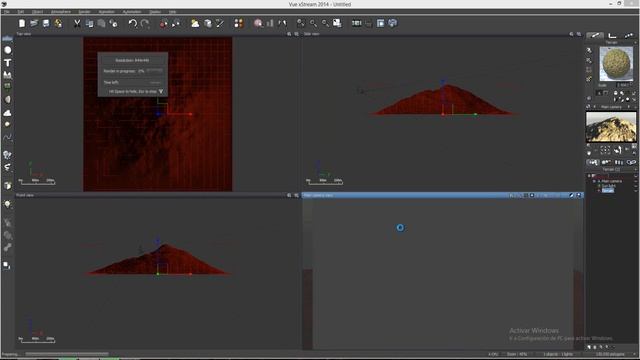Click the Main camera preview thumbnail
Screen dimensions: 640x360
tap(611, 127)
